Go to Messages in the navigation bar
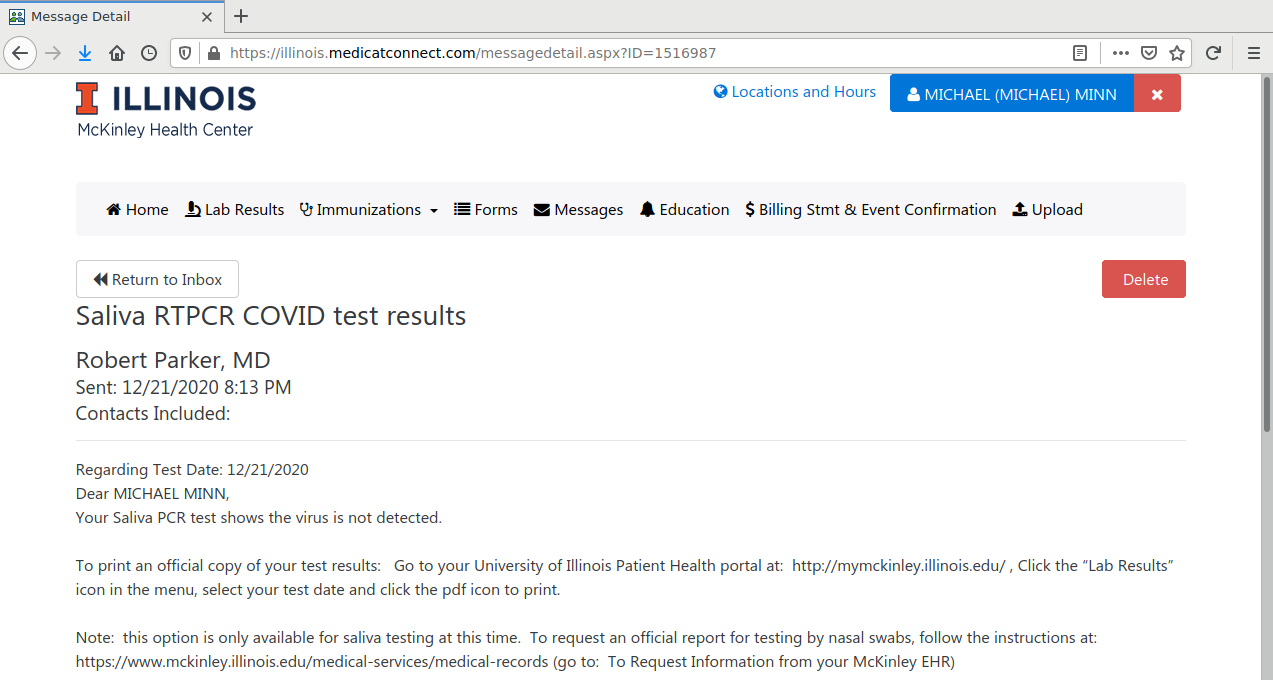The image size is (1273, 680). click(x=578, y=210)
